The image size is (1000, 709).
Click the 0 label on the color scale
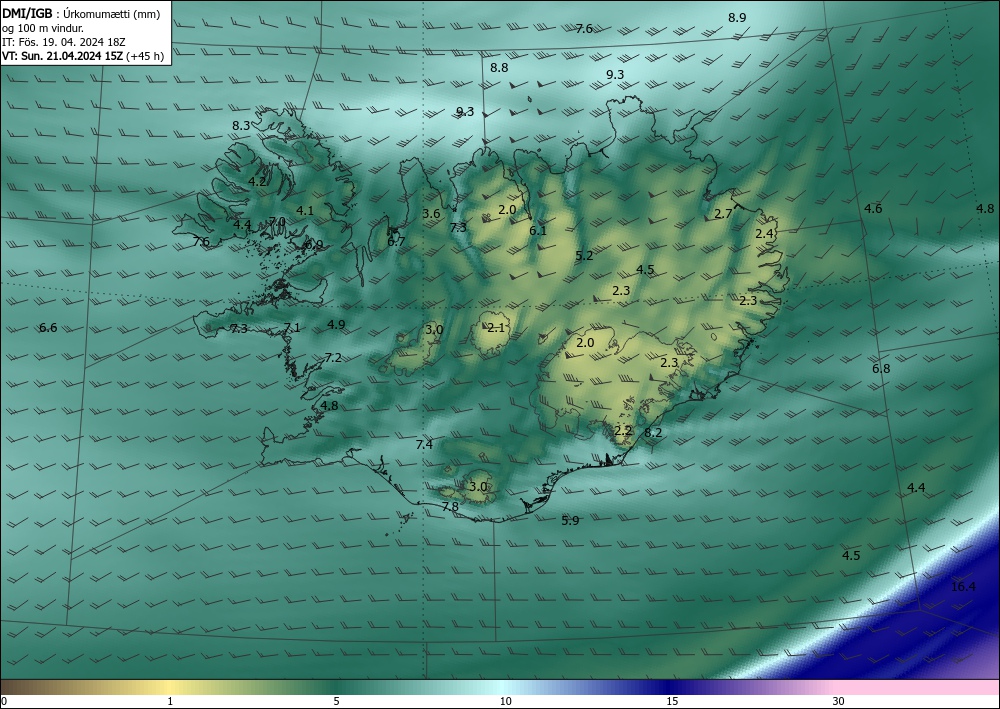(4, 701)
